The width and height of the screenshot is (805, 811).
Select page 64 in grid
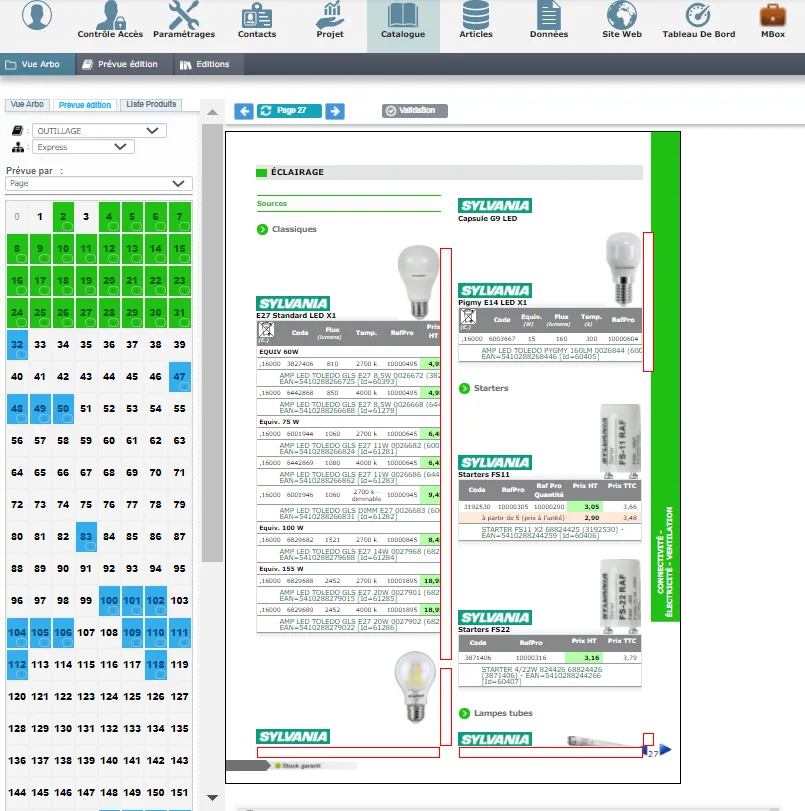(x=17, y=473)
